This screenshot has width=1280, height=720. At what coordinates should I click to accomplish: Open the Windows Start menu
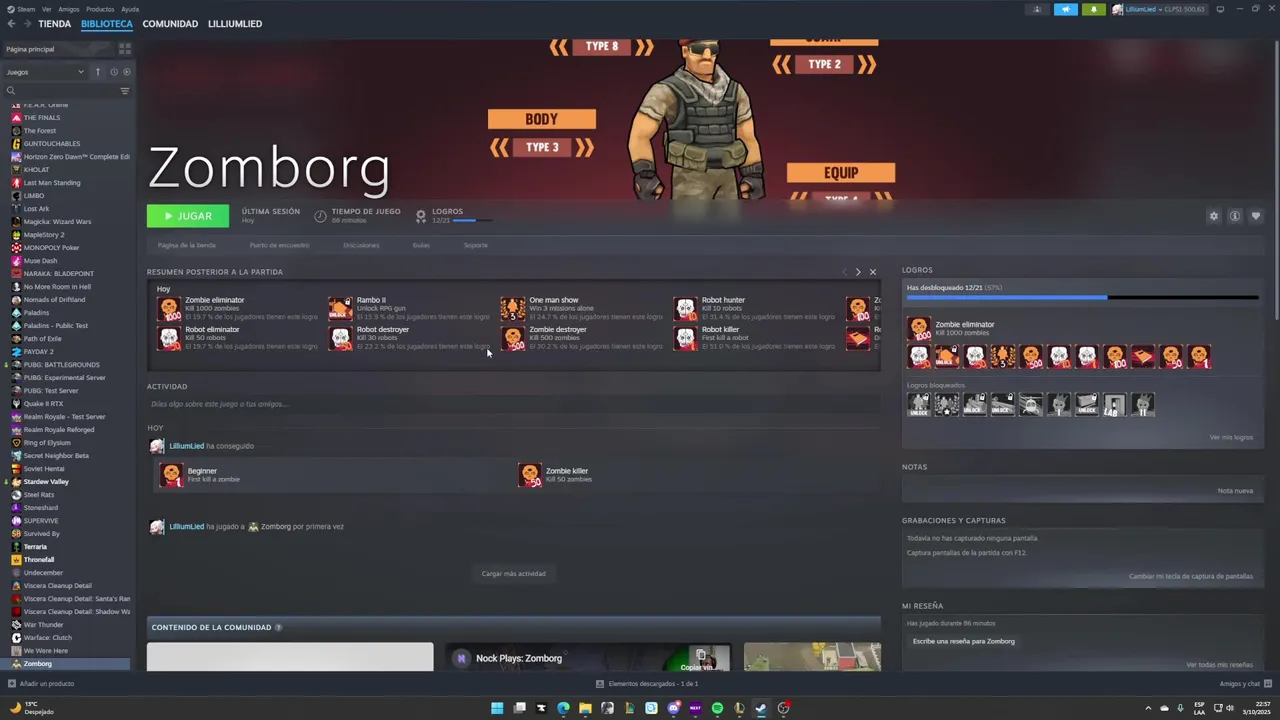497,708
